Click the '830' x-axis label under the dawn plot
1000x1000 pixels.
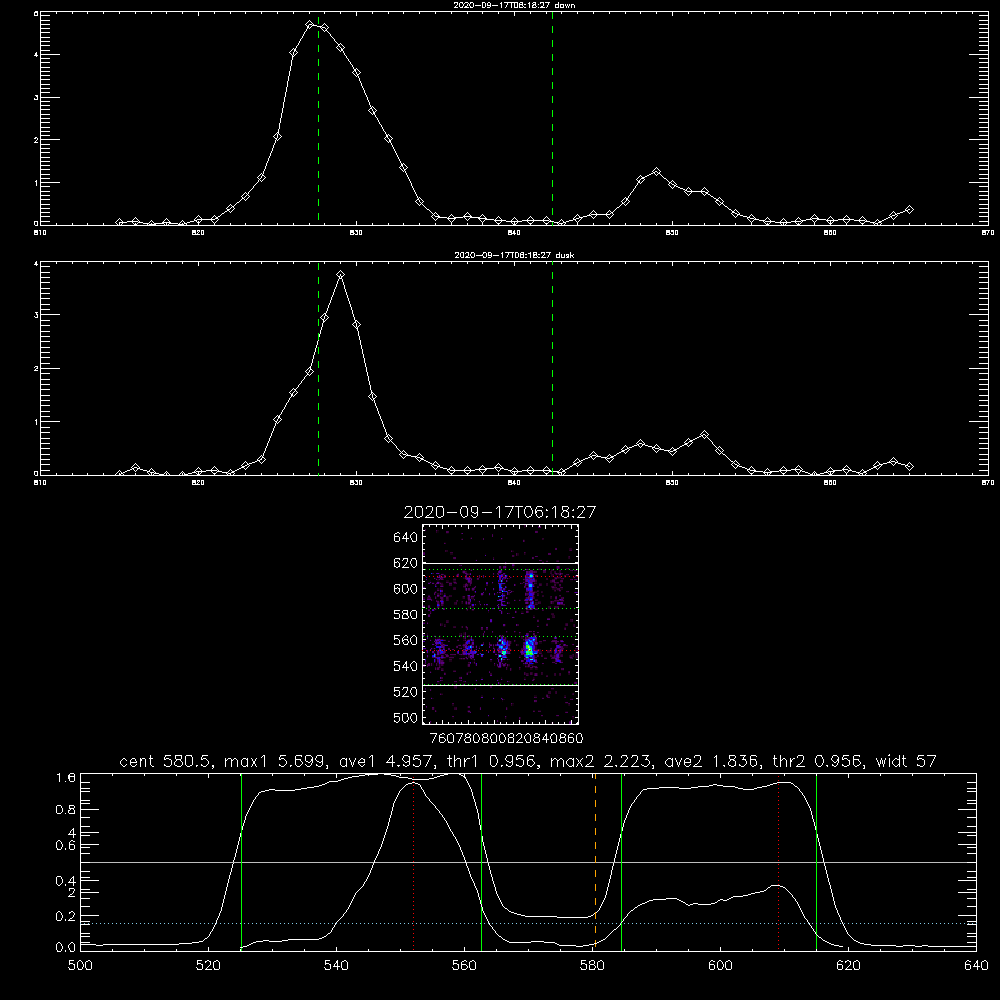click(356, 233)
